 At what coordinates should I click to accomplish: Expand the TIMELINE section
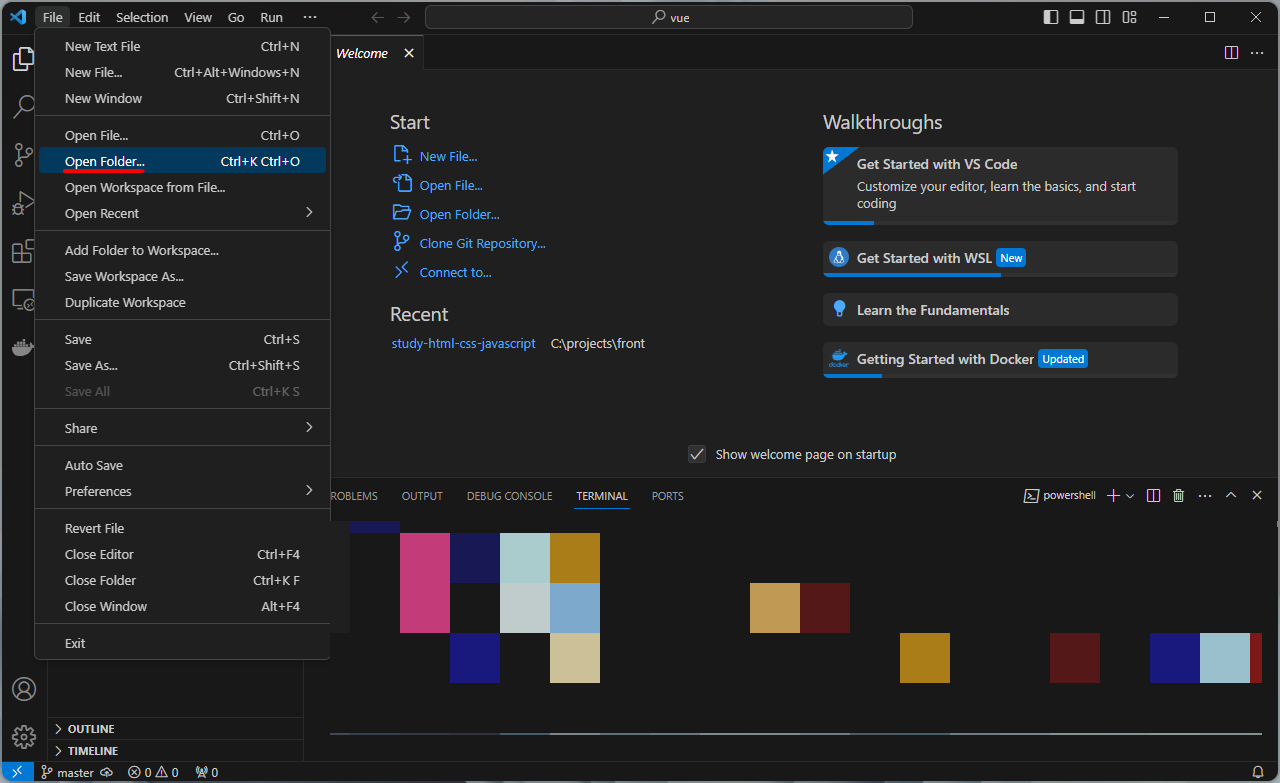click(175, 751)
